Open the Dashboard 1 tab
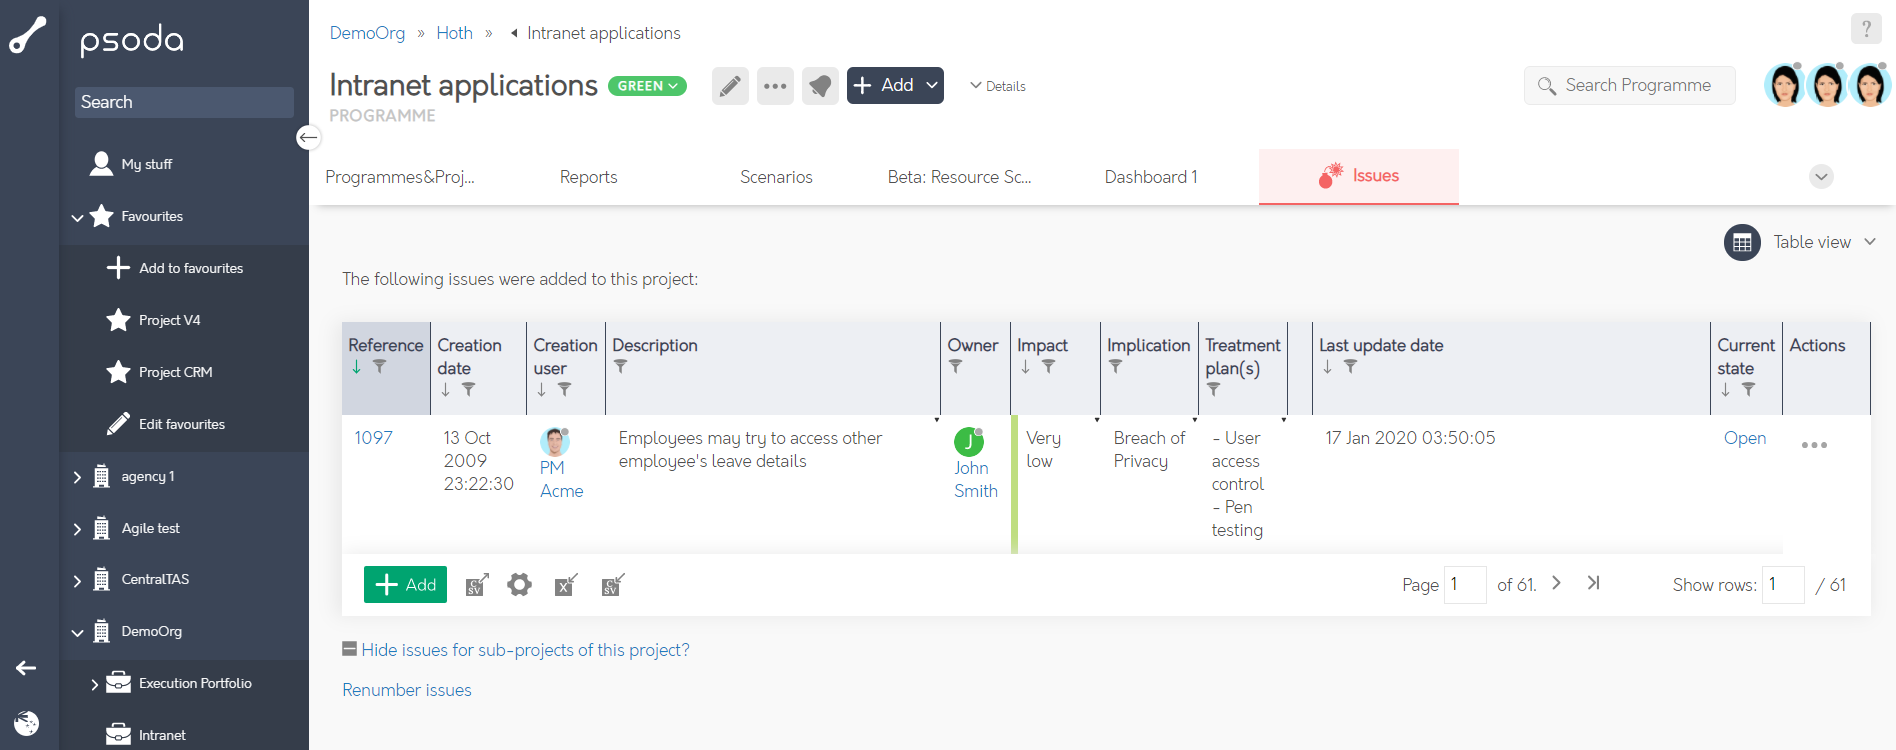The width and height of the screenshot is (1896, 750). pyautogui.click(x=1150, y=177)
